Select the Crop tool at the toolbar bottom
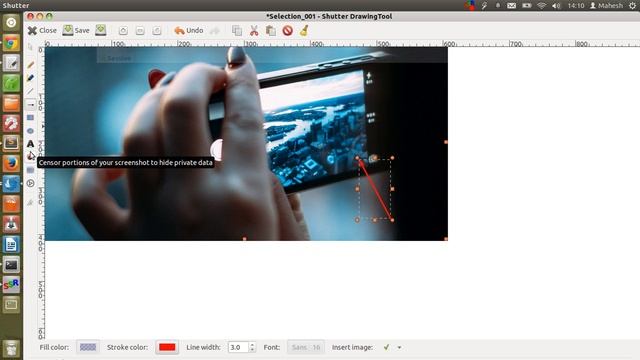 tap(31, 202)
